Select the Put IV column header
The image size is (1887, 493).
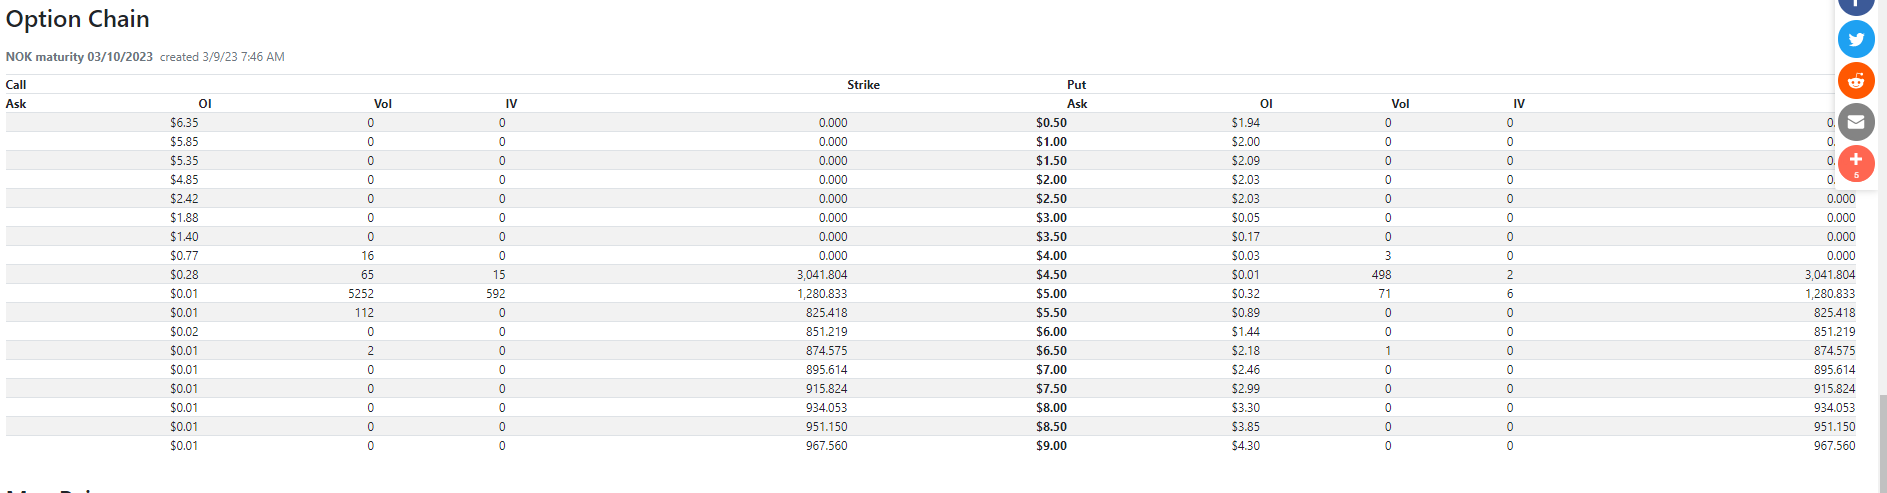coord(1519,104)
